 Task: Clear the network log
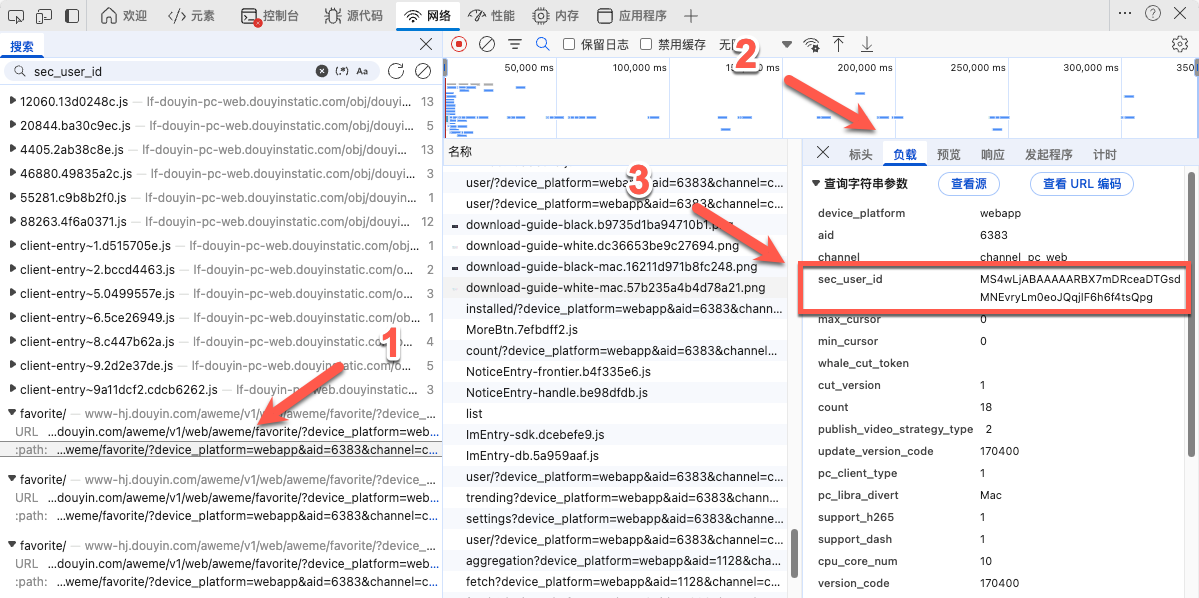(x=486, y=43)
